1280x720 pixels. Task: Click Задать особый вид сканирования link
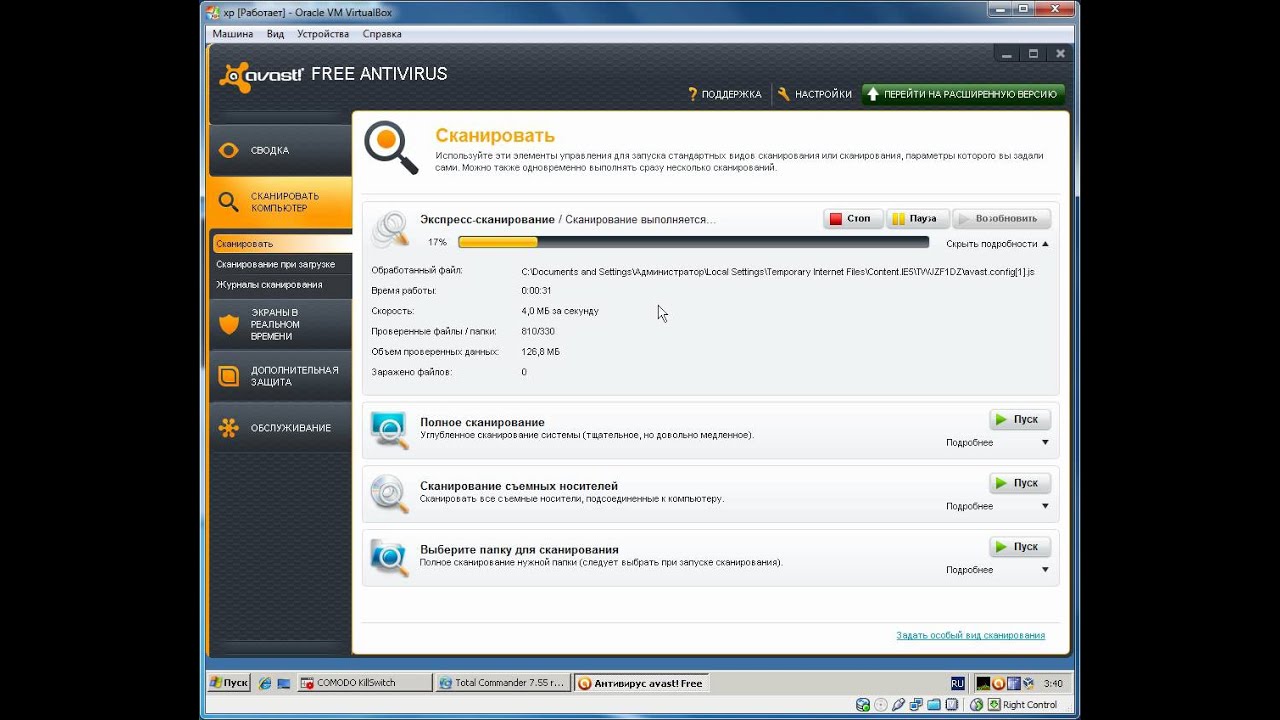(971, 635)
